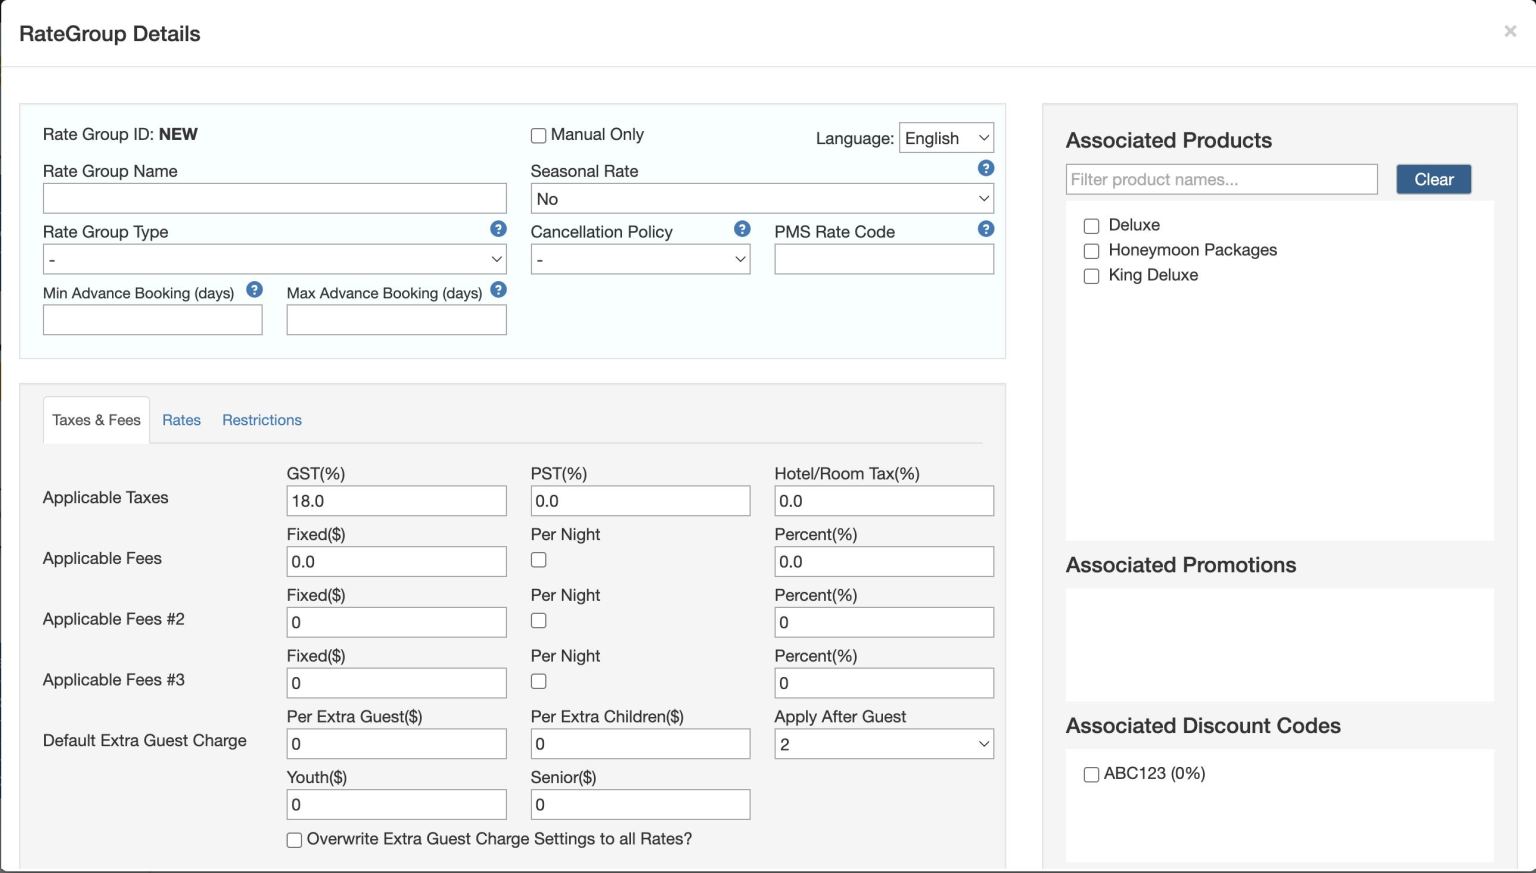This screenshot has height=873, width=1536.
Task: Select the GST percentage input field
Action: [396, 500]
